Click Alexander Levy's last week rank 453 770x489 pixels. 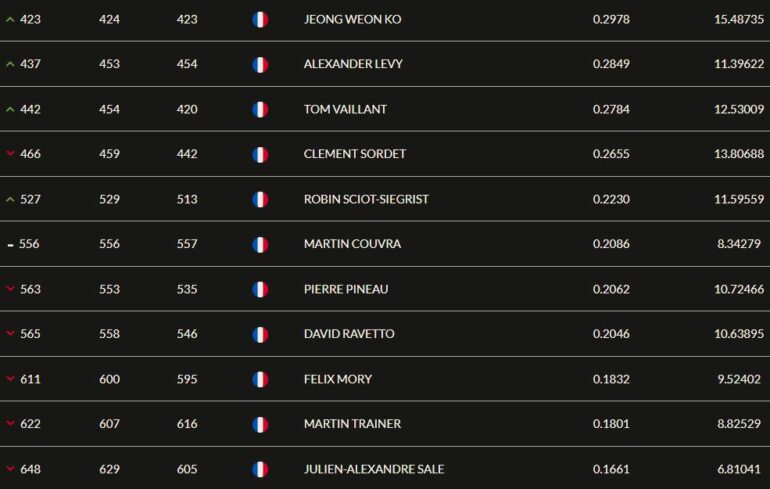coord(109,64)
